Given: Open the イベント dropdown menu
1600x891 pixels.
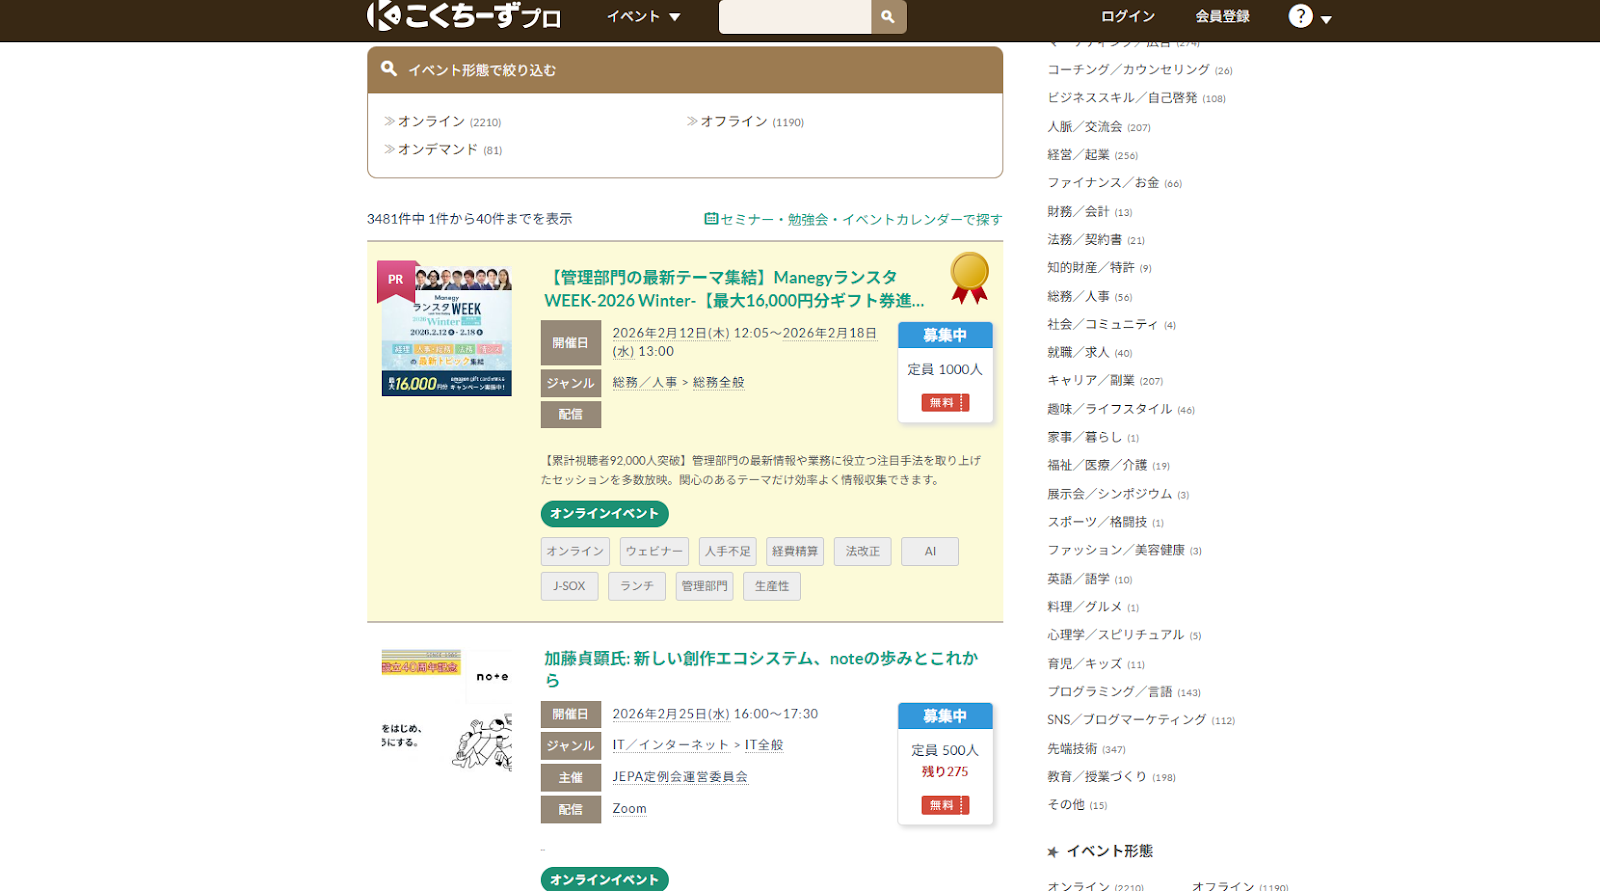Looking at the screenshot, I should [643, 17].
